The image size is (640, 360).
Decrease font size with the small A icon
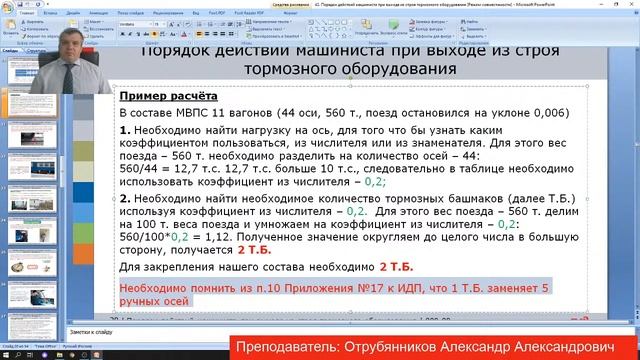179,24
